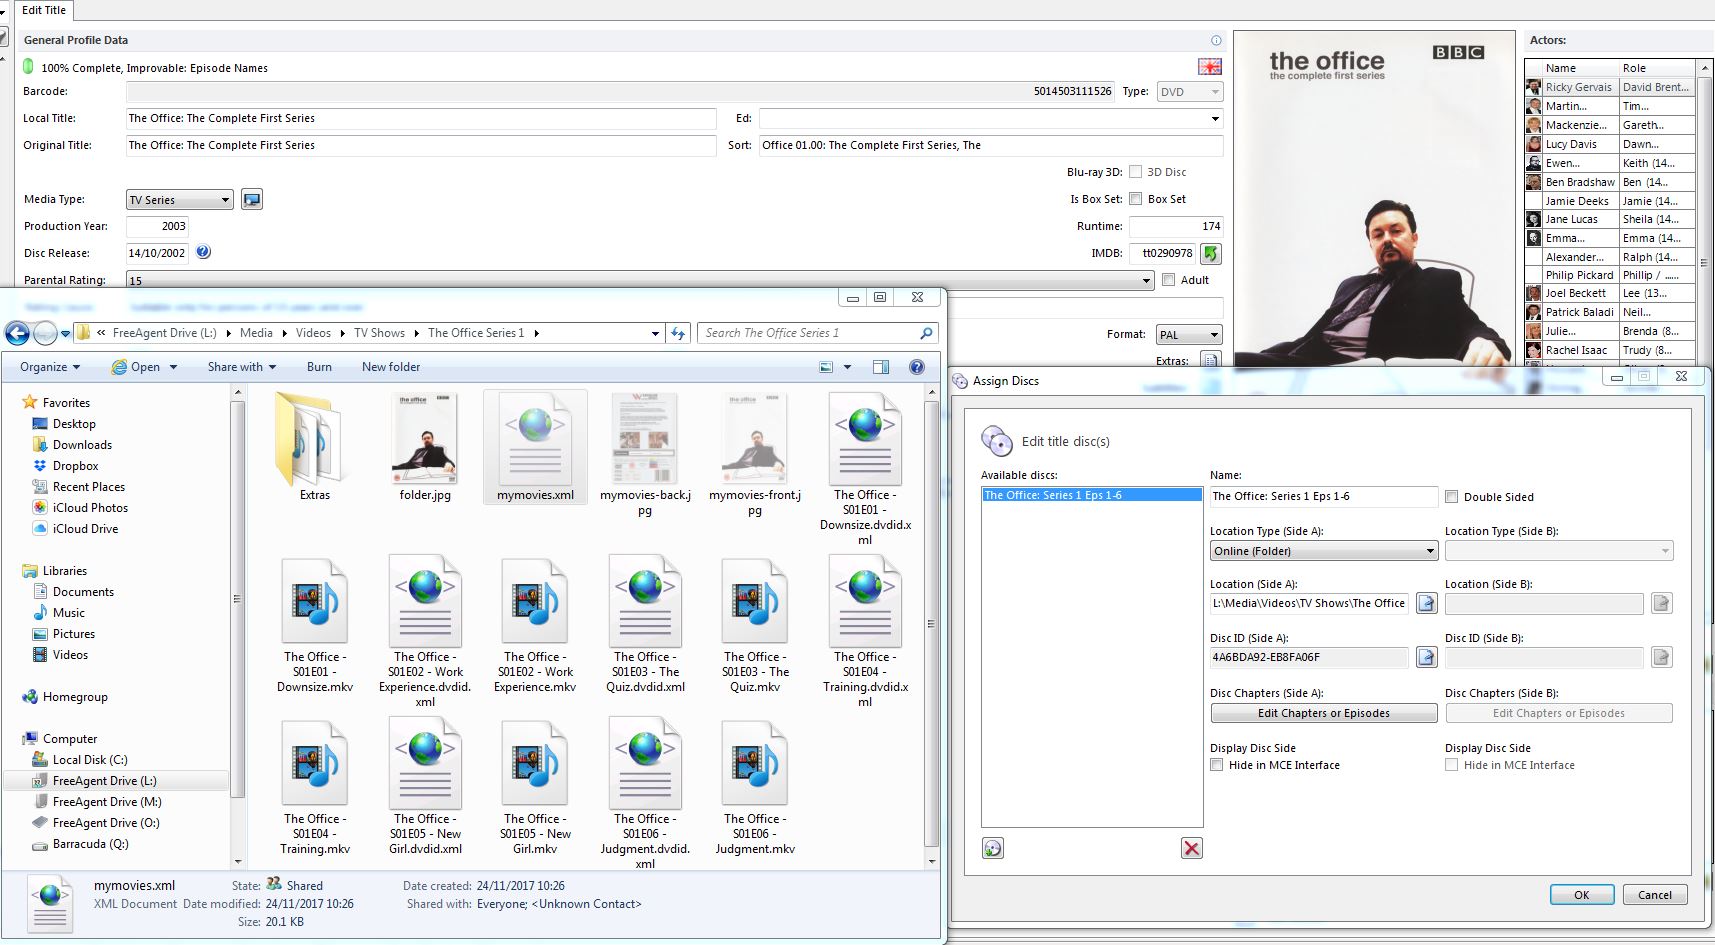Expand the Format PAL dropdown
1715x945 pixels.
(x=1188, y=335)
